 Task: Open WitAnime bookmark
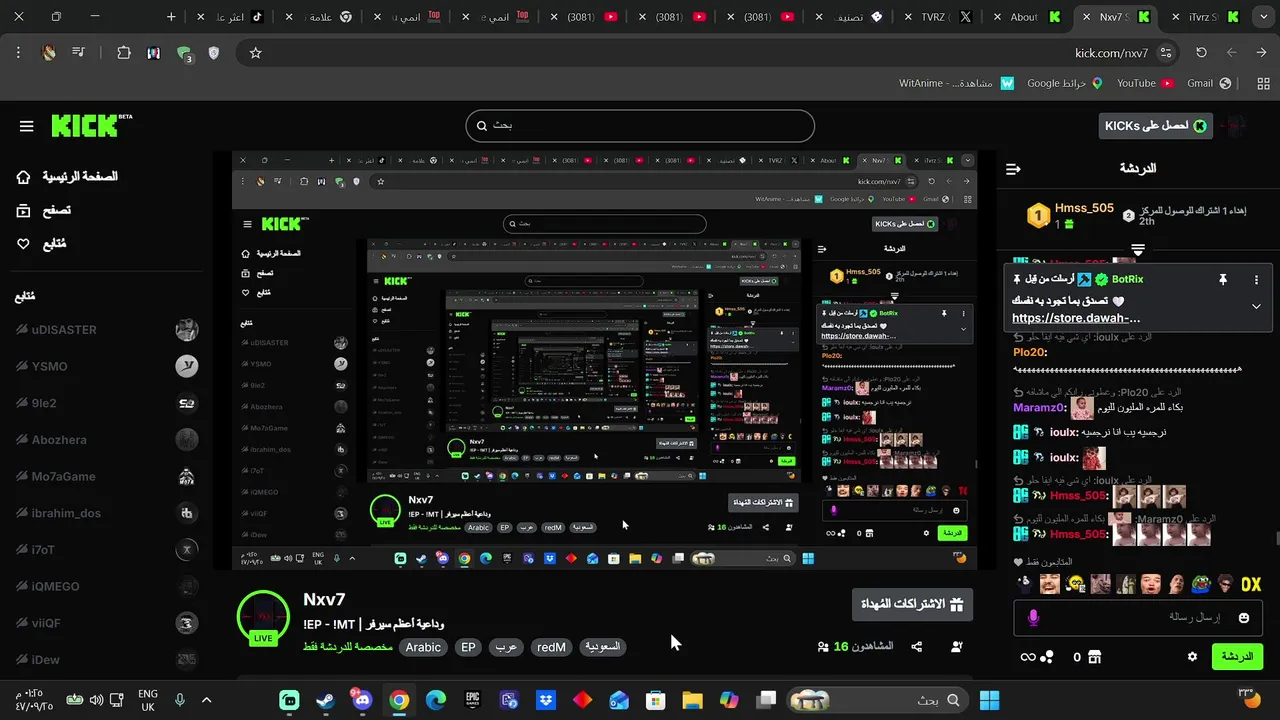956,83
